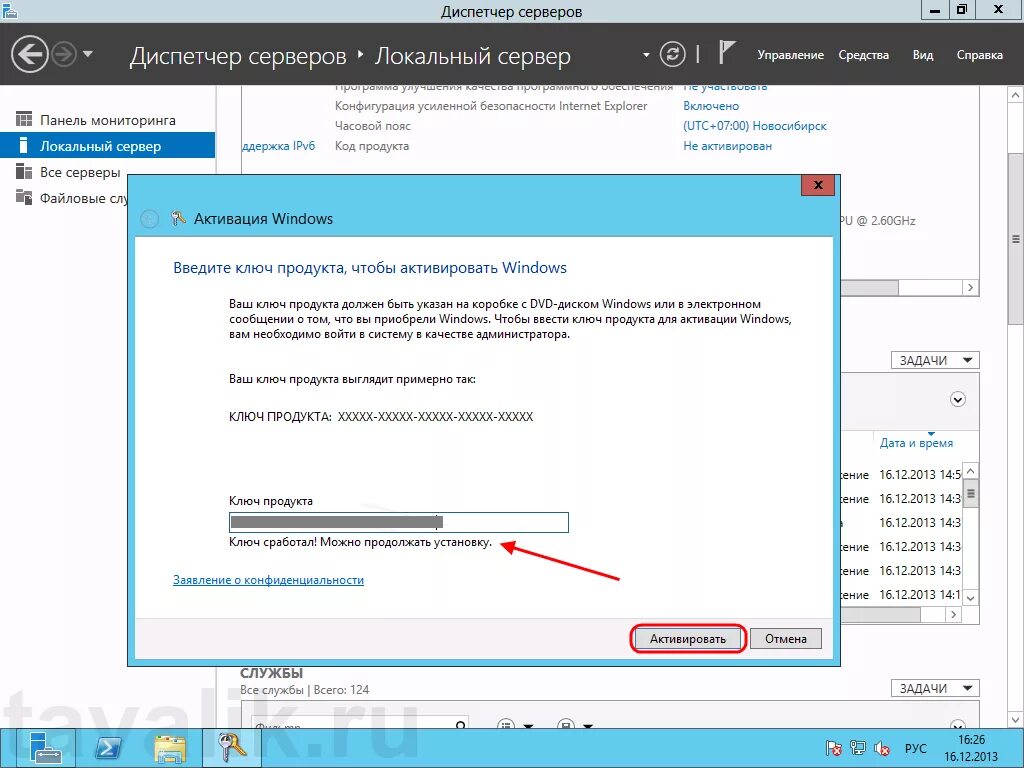Click the main window scroll-up arrow
The image size is (1024, 768).
pyautogui.click(x=1015, y=95)
